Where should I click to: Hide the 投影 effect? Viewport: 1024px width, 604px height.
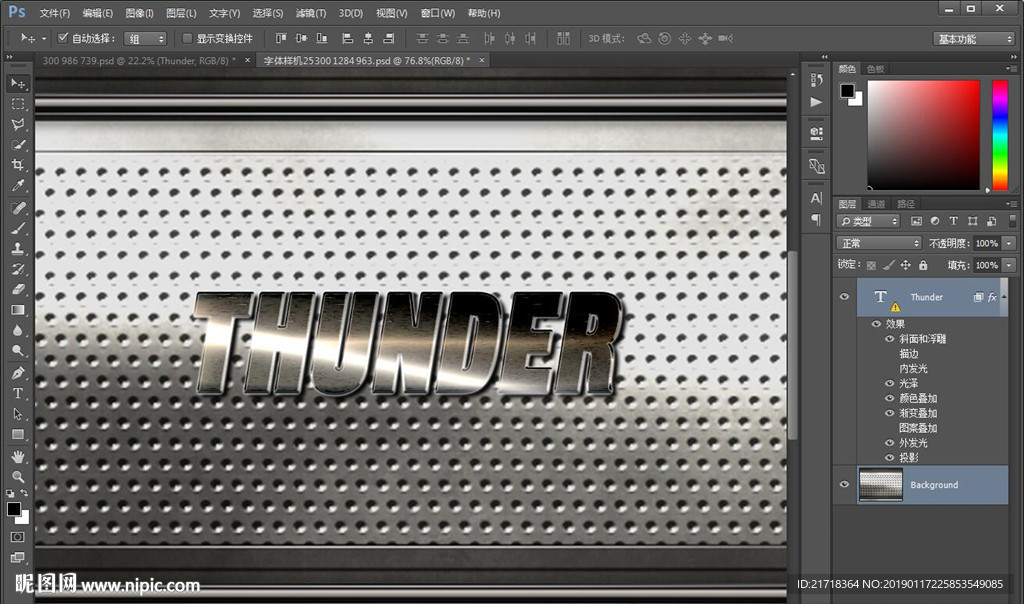point(889,458)
